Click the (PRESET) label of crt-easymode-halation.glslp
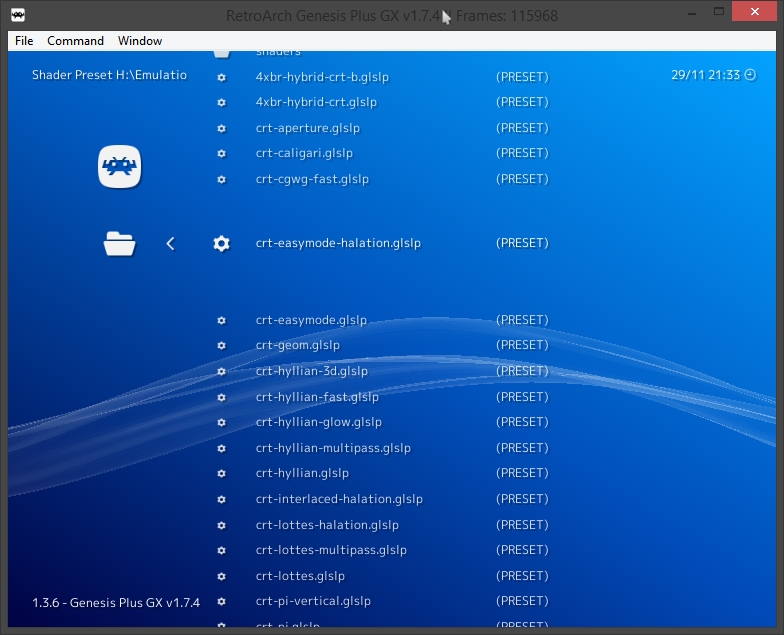784x635 pixels. coord(522,243)
